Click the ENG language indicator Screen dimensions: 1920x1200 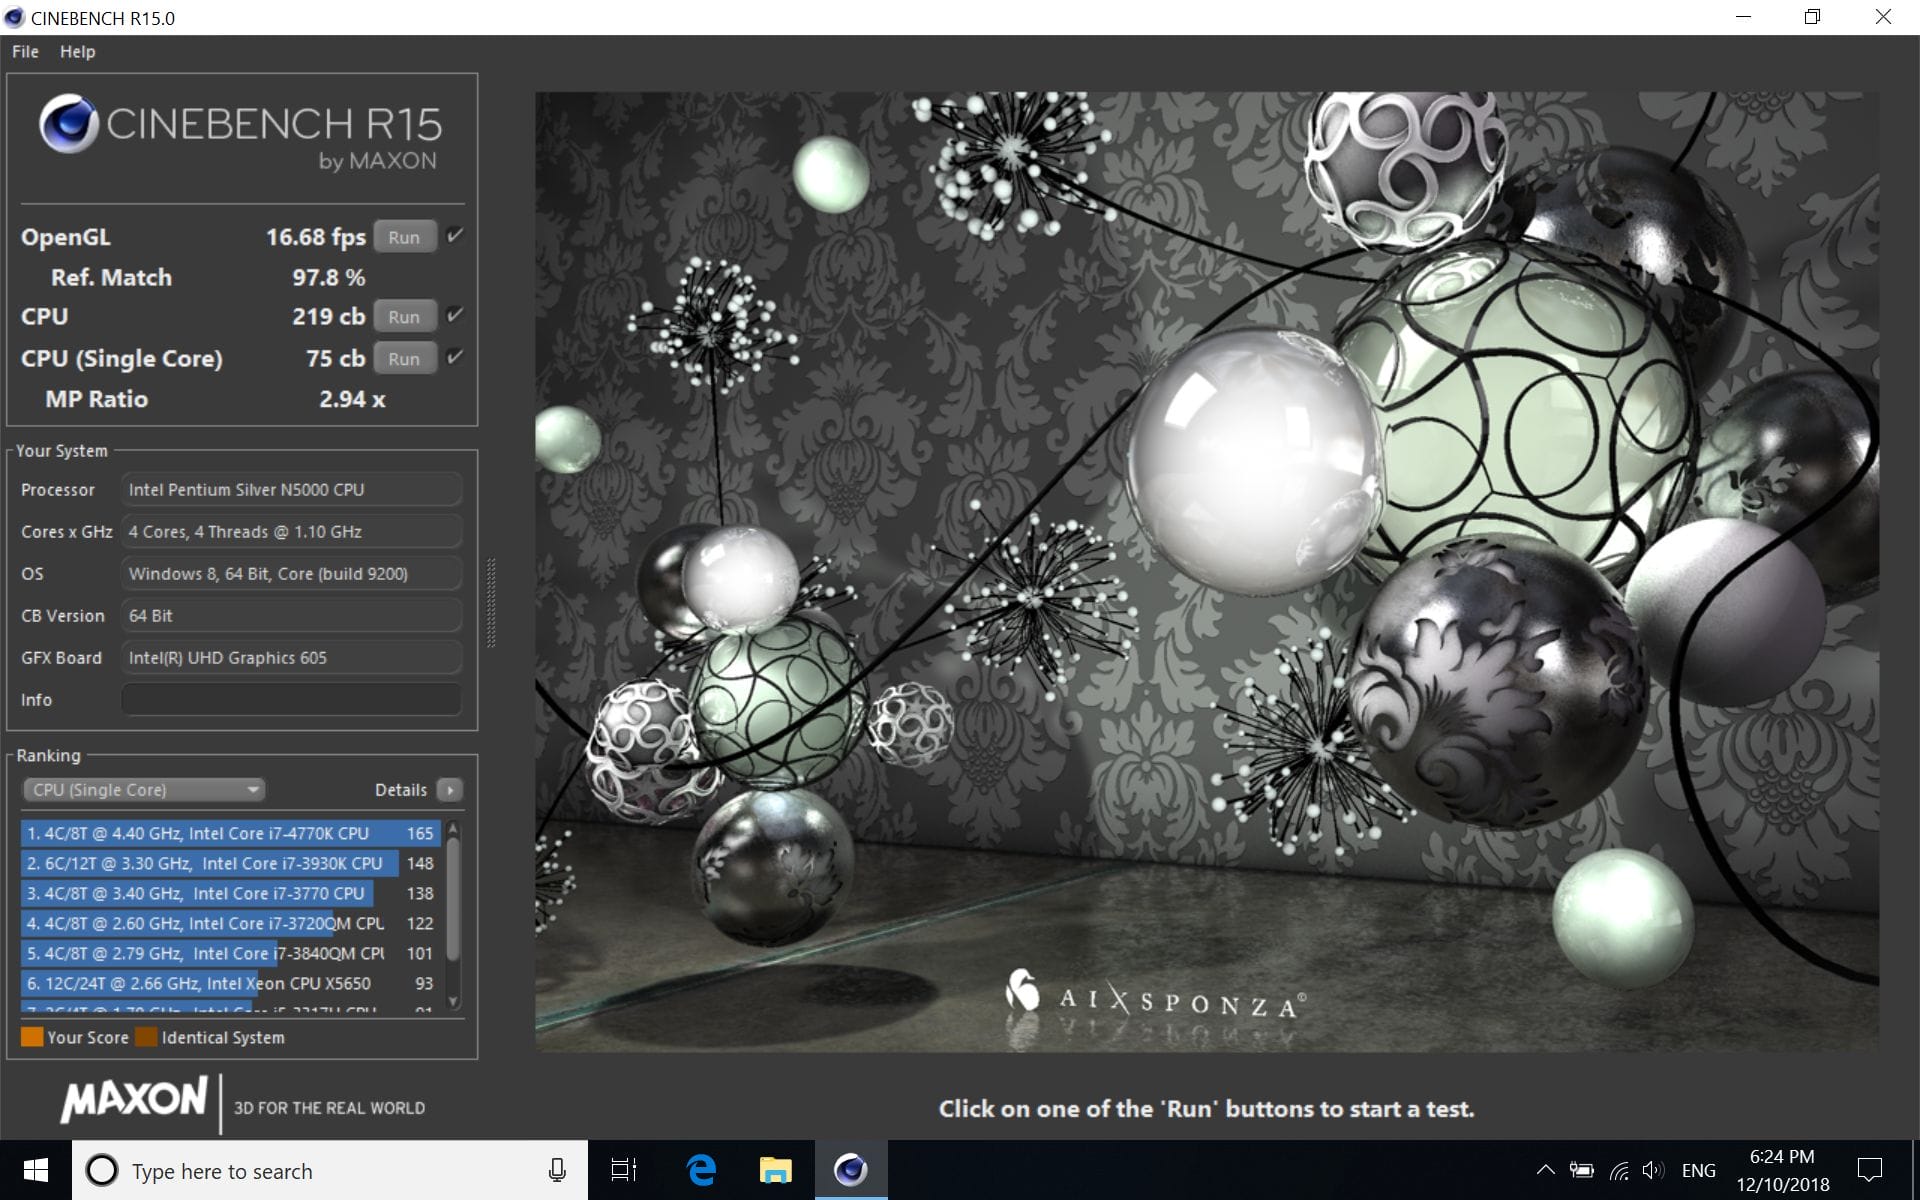click(1698, 1170)
